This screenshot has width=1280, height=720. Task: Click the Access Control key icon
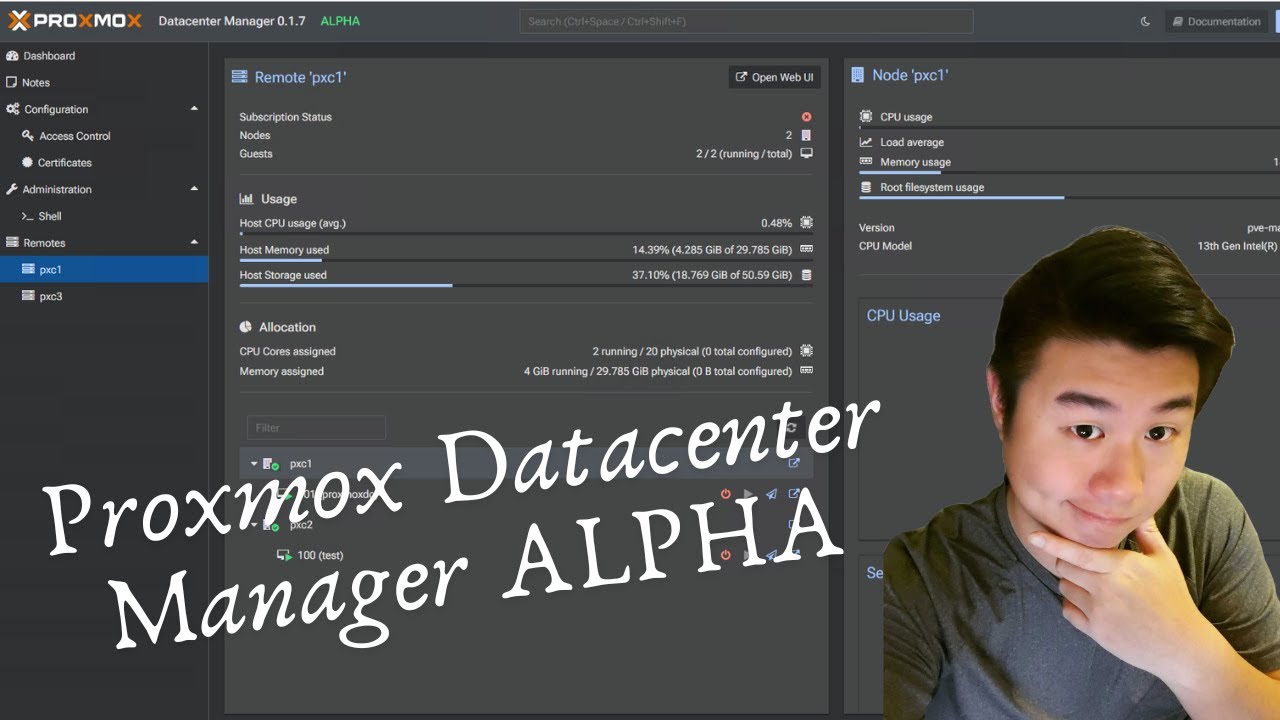point(28,136)
